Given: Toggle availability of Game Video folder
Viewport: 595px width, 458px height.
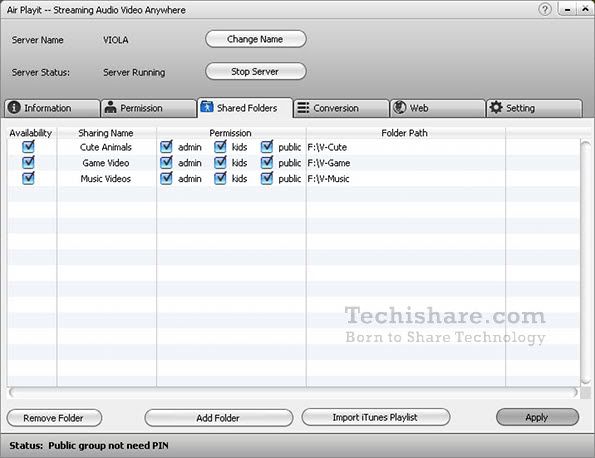Looking at the screenshot, I should (x=28, y=162).
